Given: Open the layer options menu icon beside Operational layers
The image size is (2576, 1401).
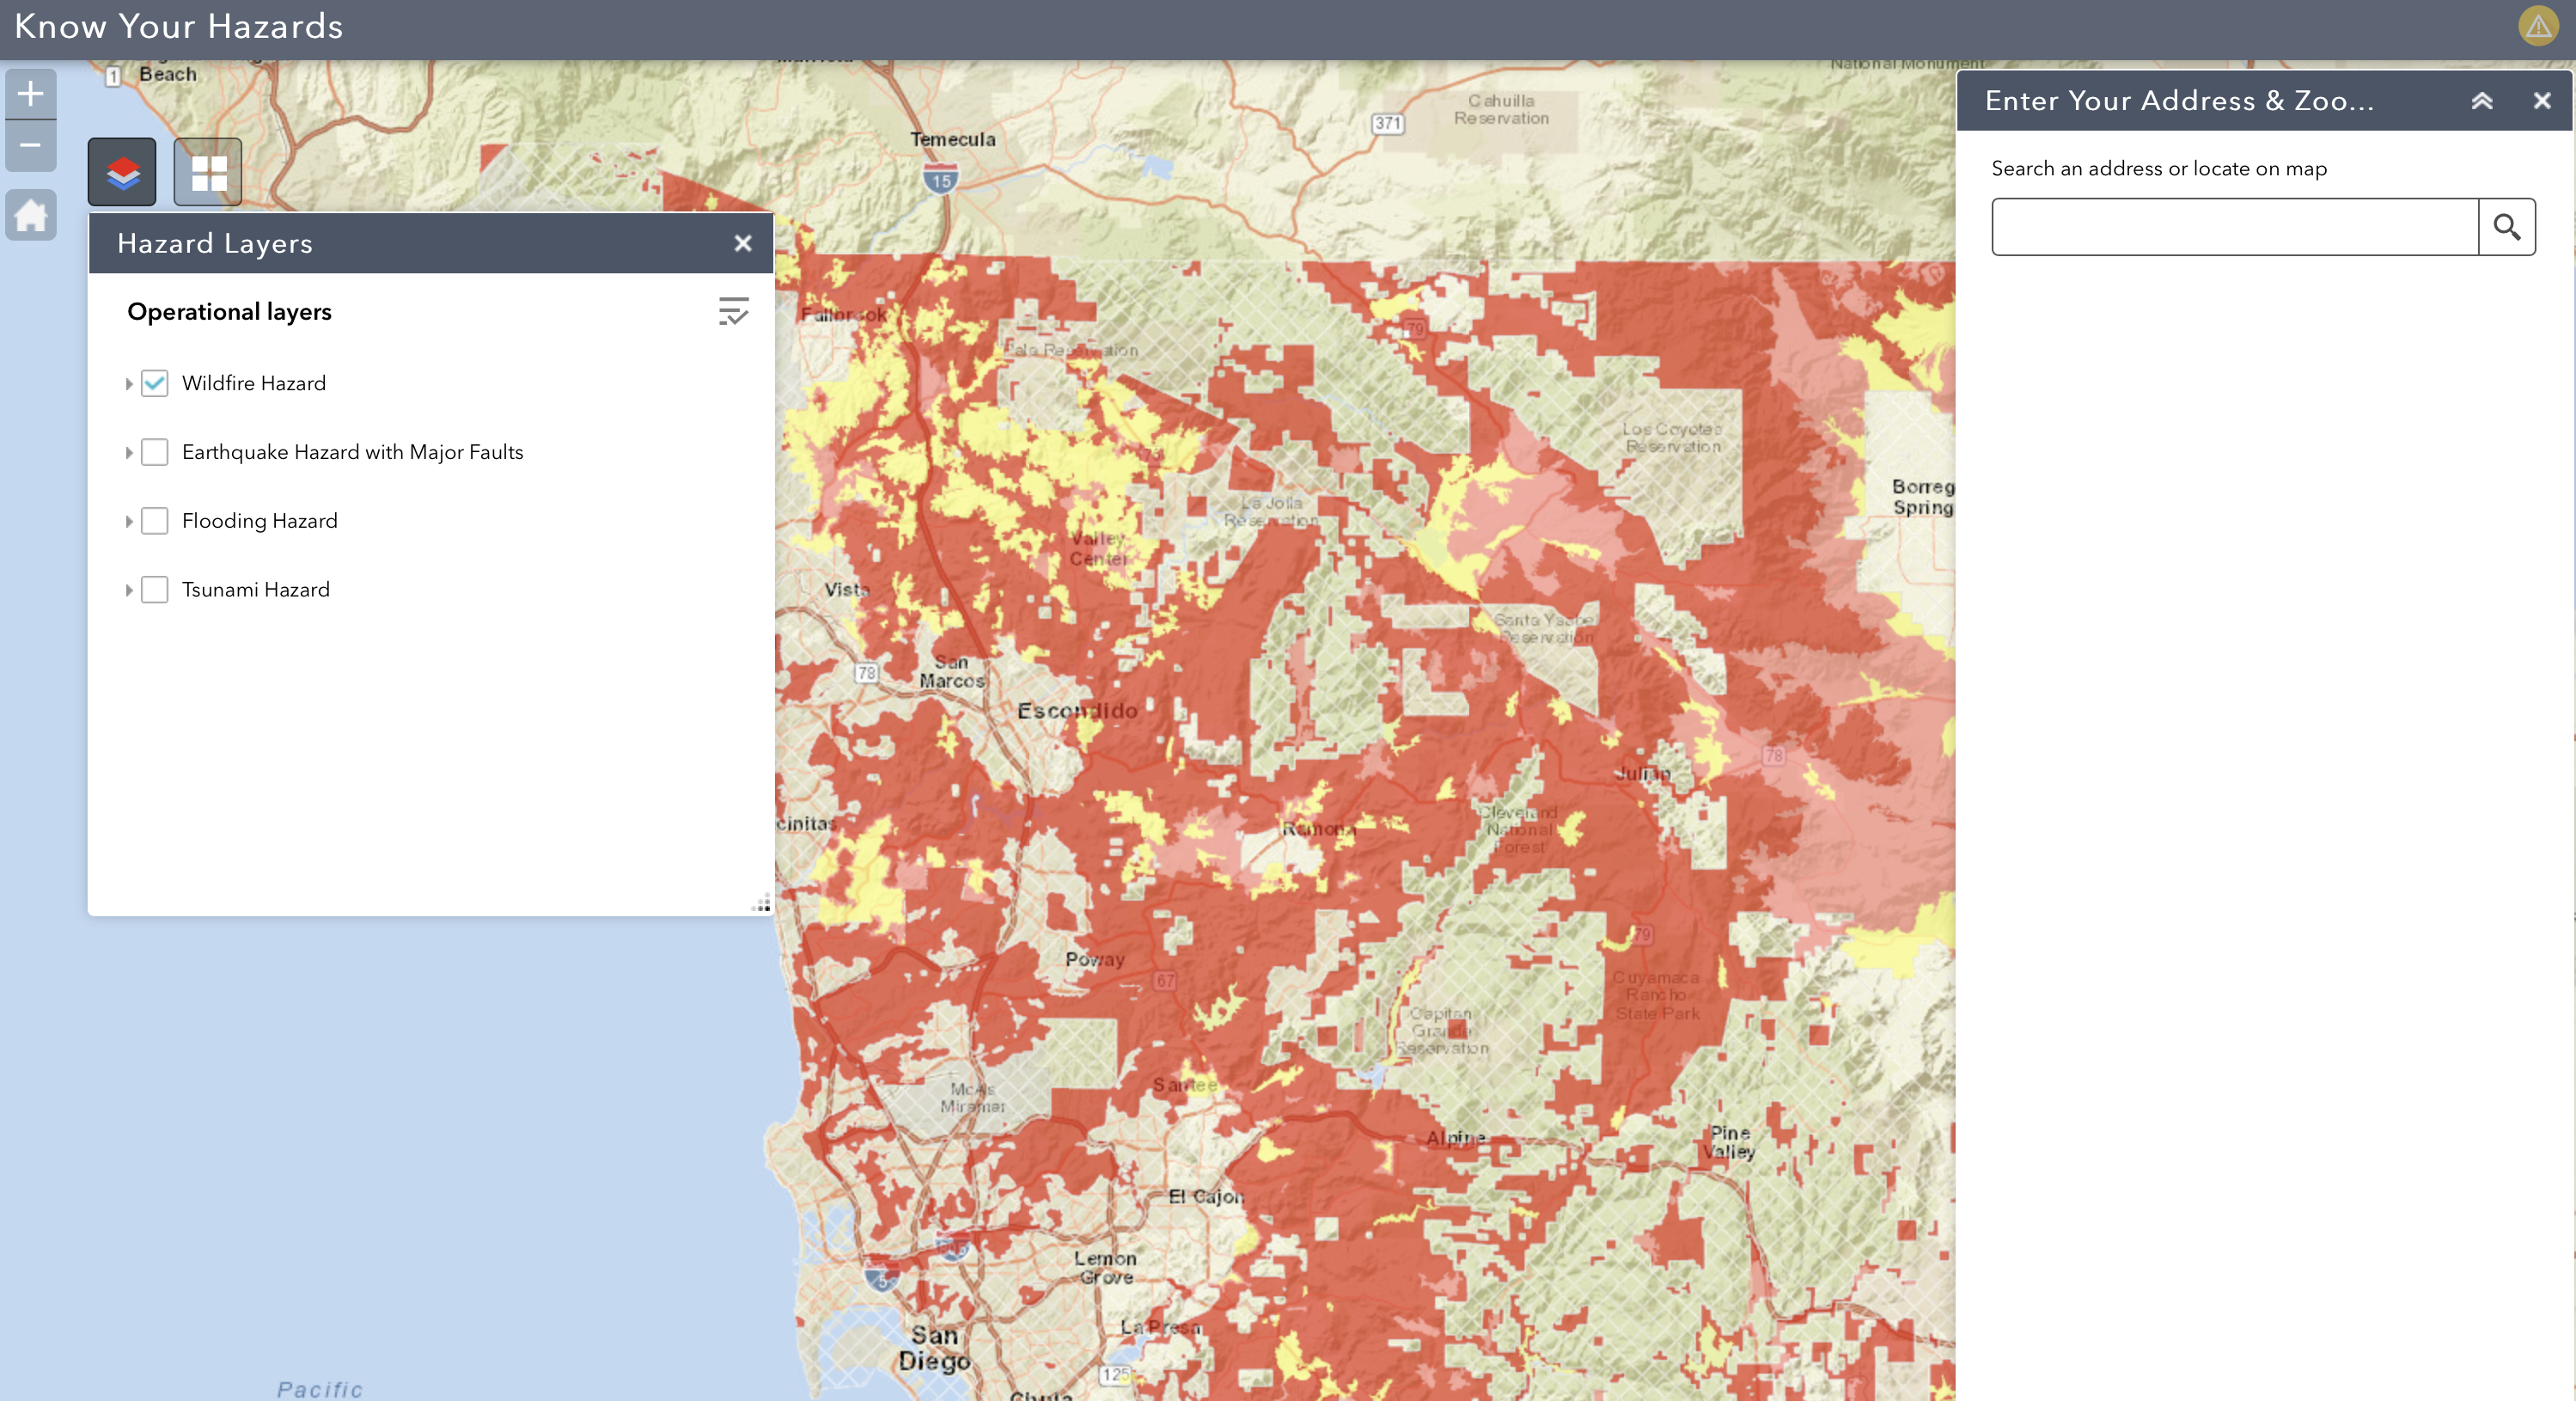Looking at the screenshot, I should click(733, 311).
